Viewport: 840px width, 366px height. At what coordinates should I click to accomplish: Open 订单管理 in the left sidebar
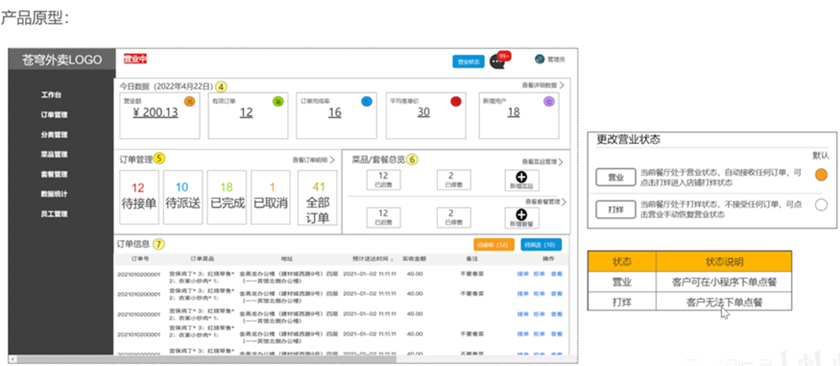pos(54,115)
